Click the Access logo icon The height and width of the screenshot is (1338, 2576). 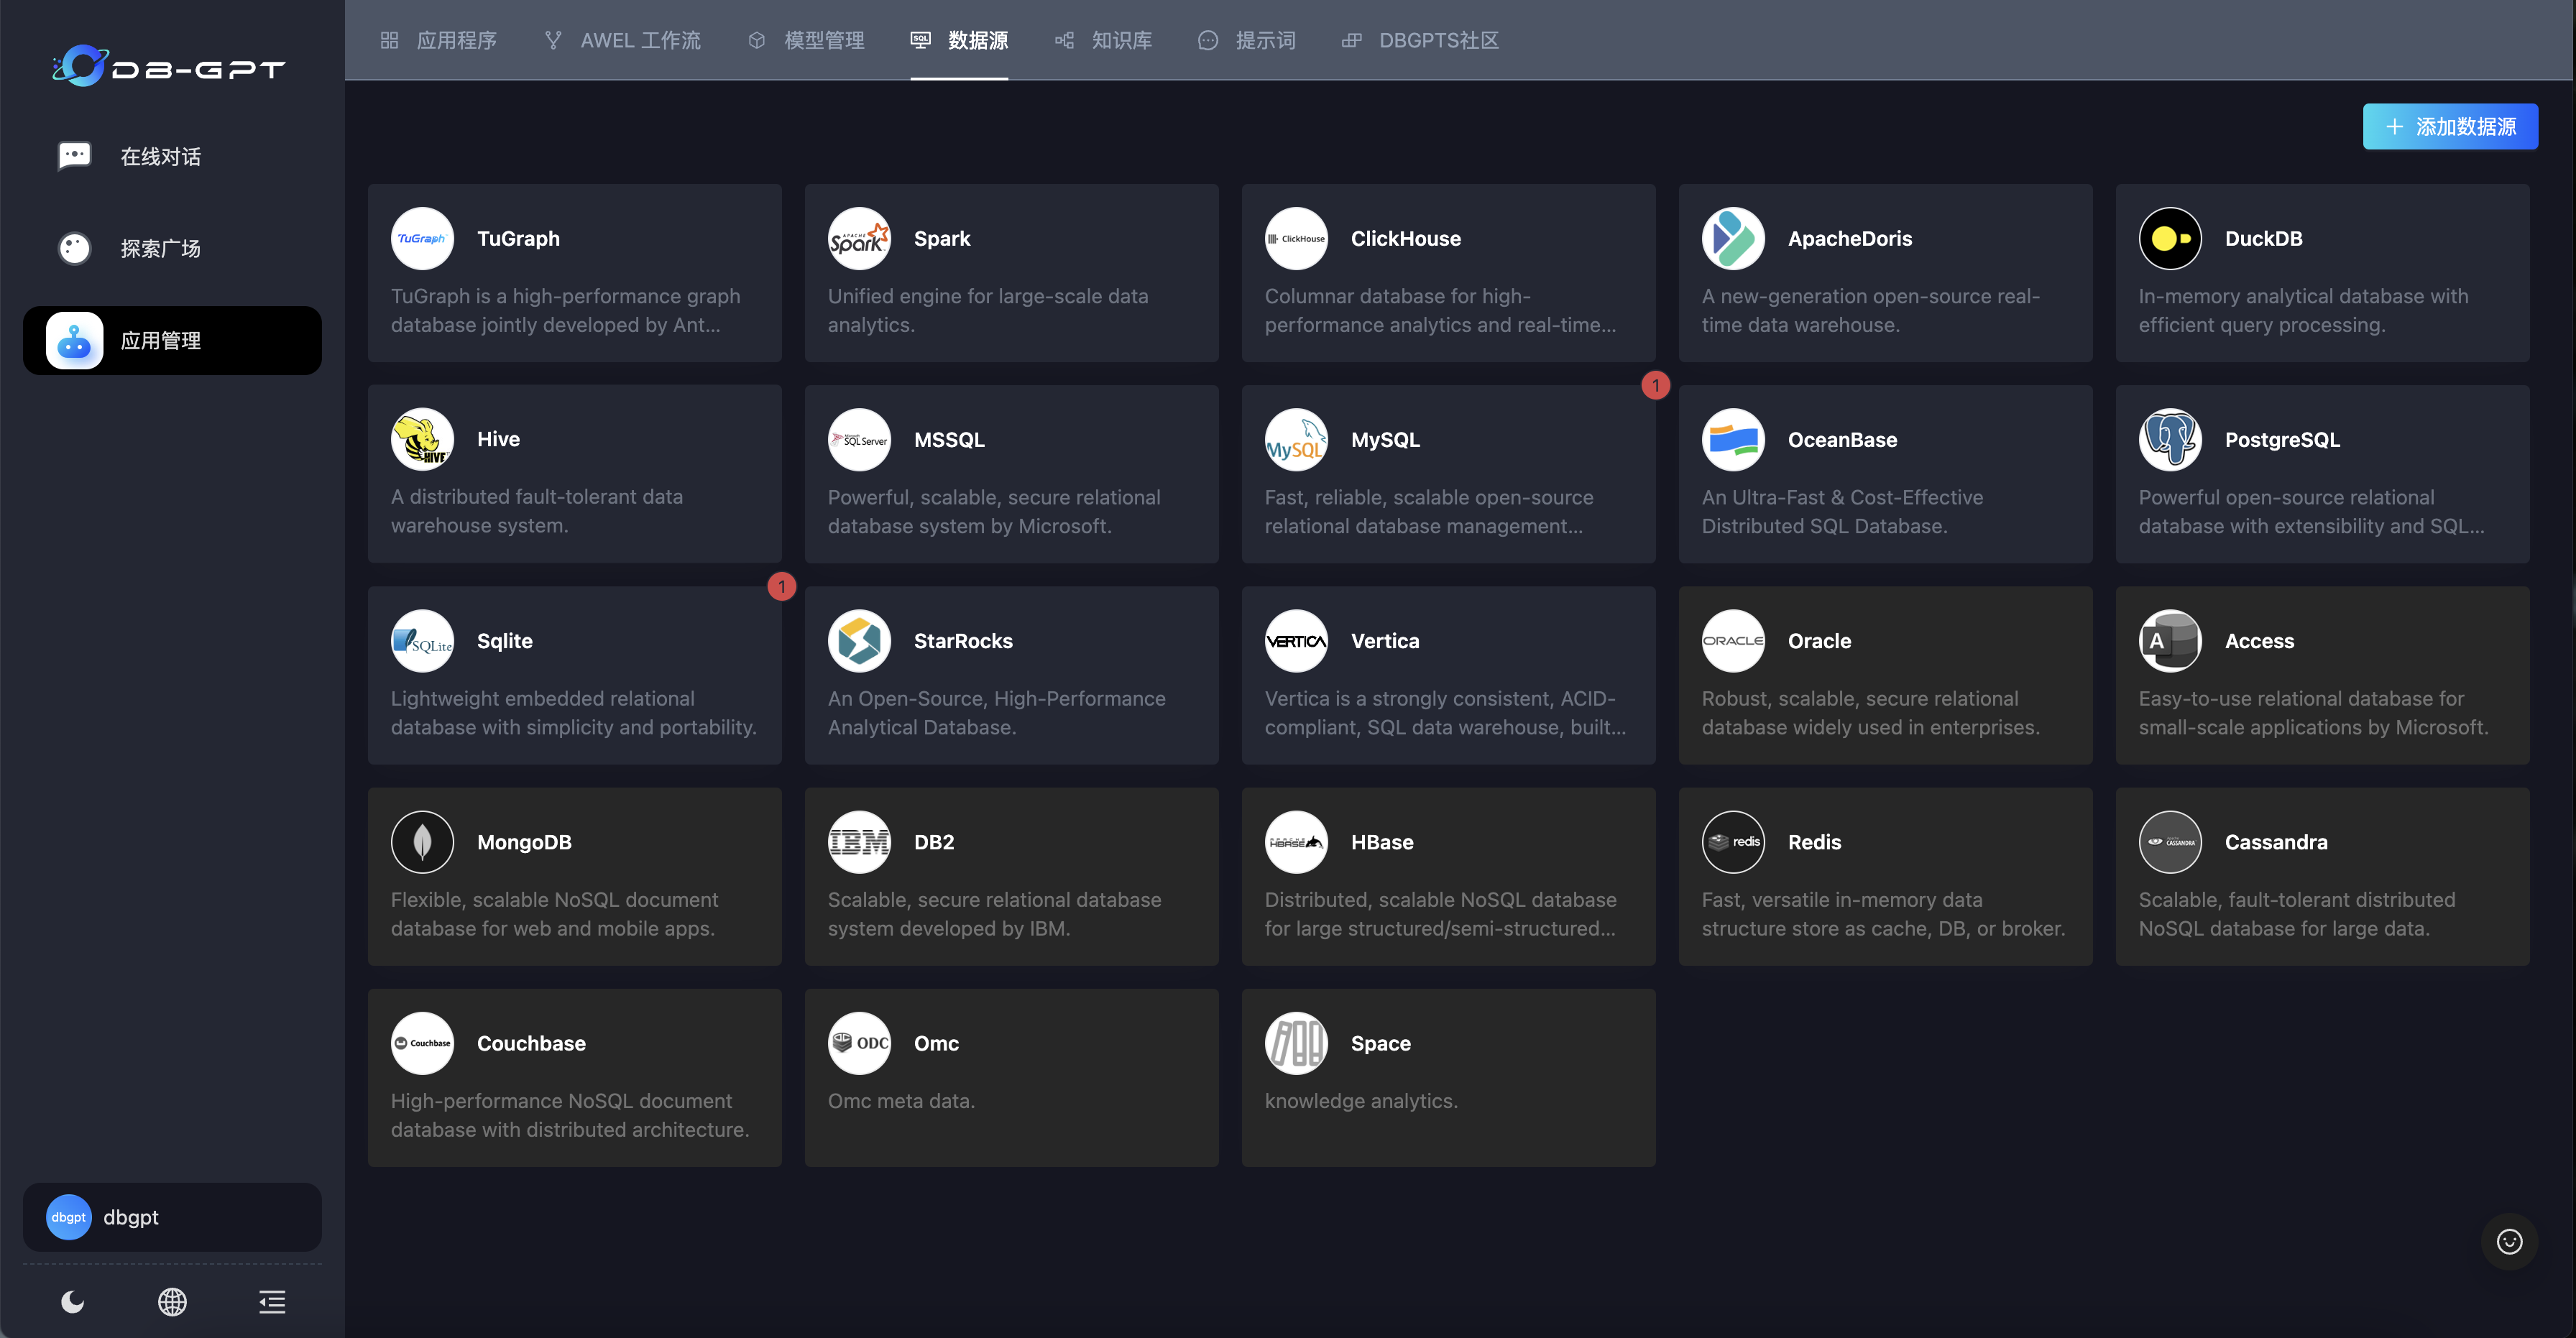[2170, 641]
